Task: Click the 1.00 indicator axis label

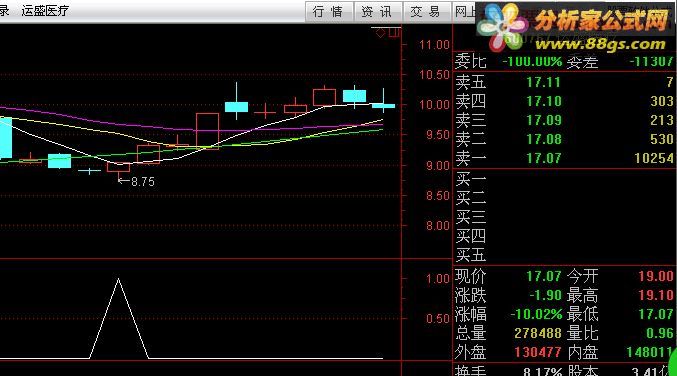Action: click(438, 279)
